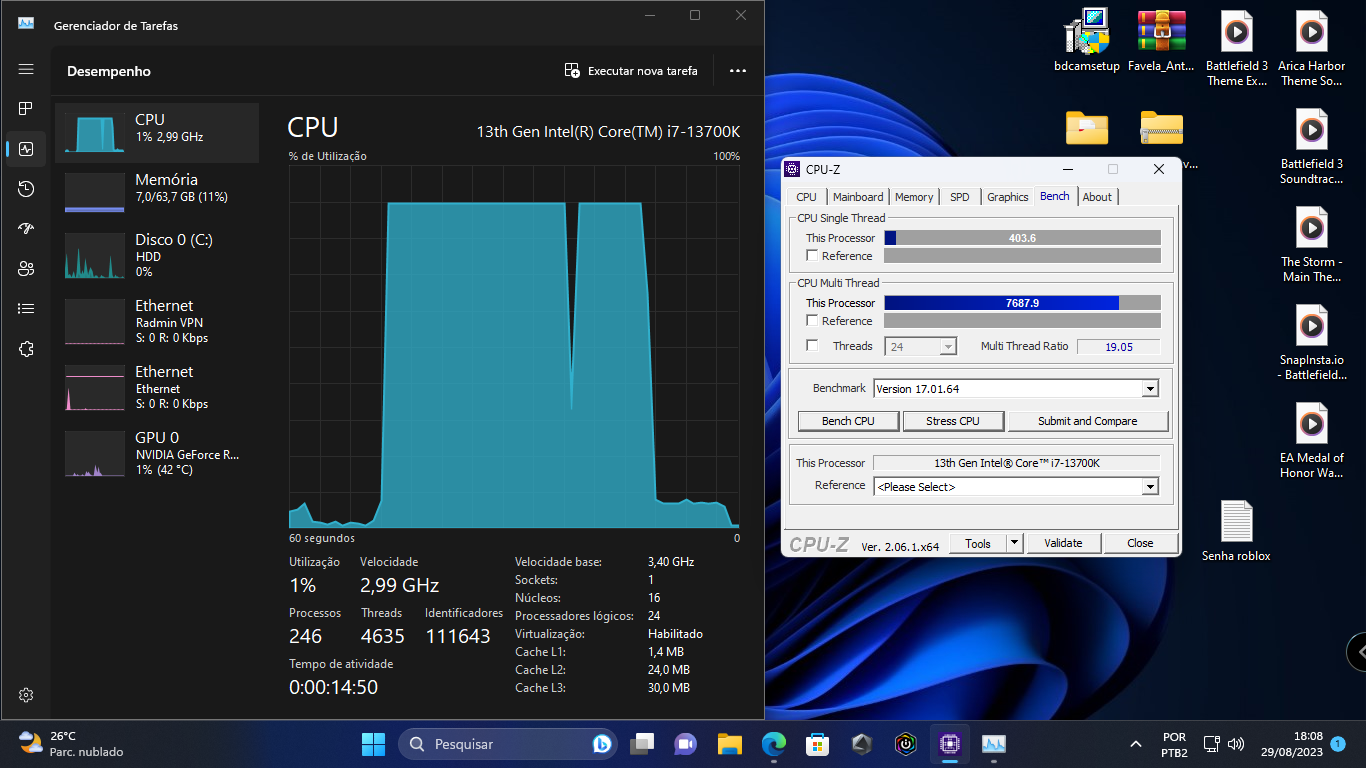Switch to CPU tab in CPU-Z
1366x768 pixels.
coord(806,197)
